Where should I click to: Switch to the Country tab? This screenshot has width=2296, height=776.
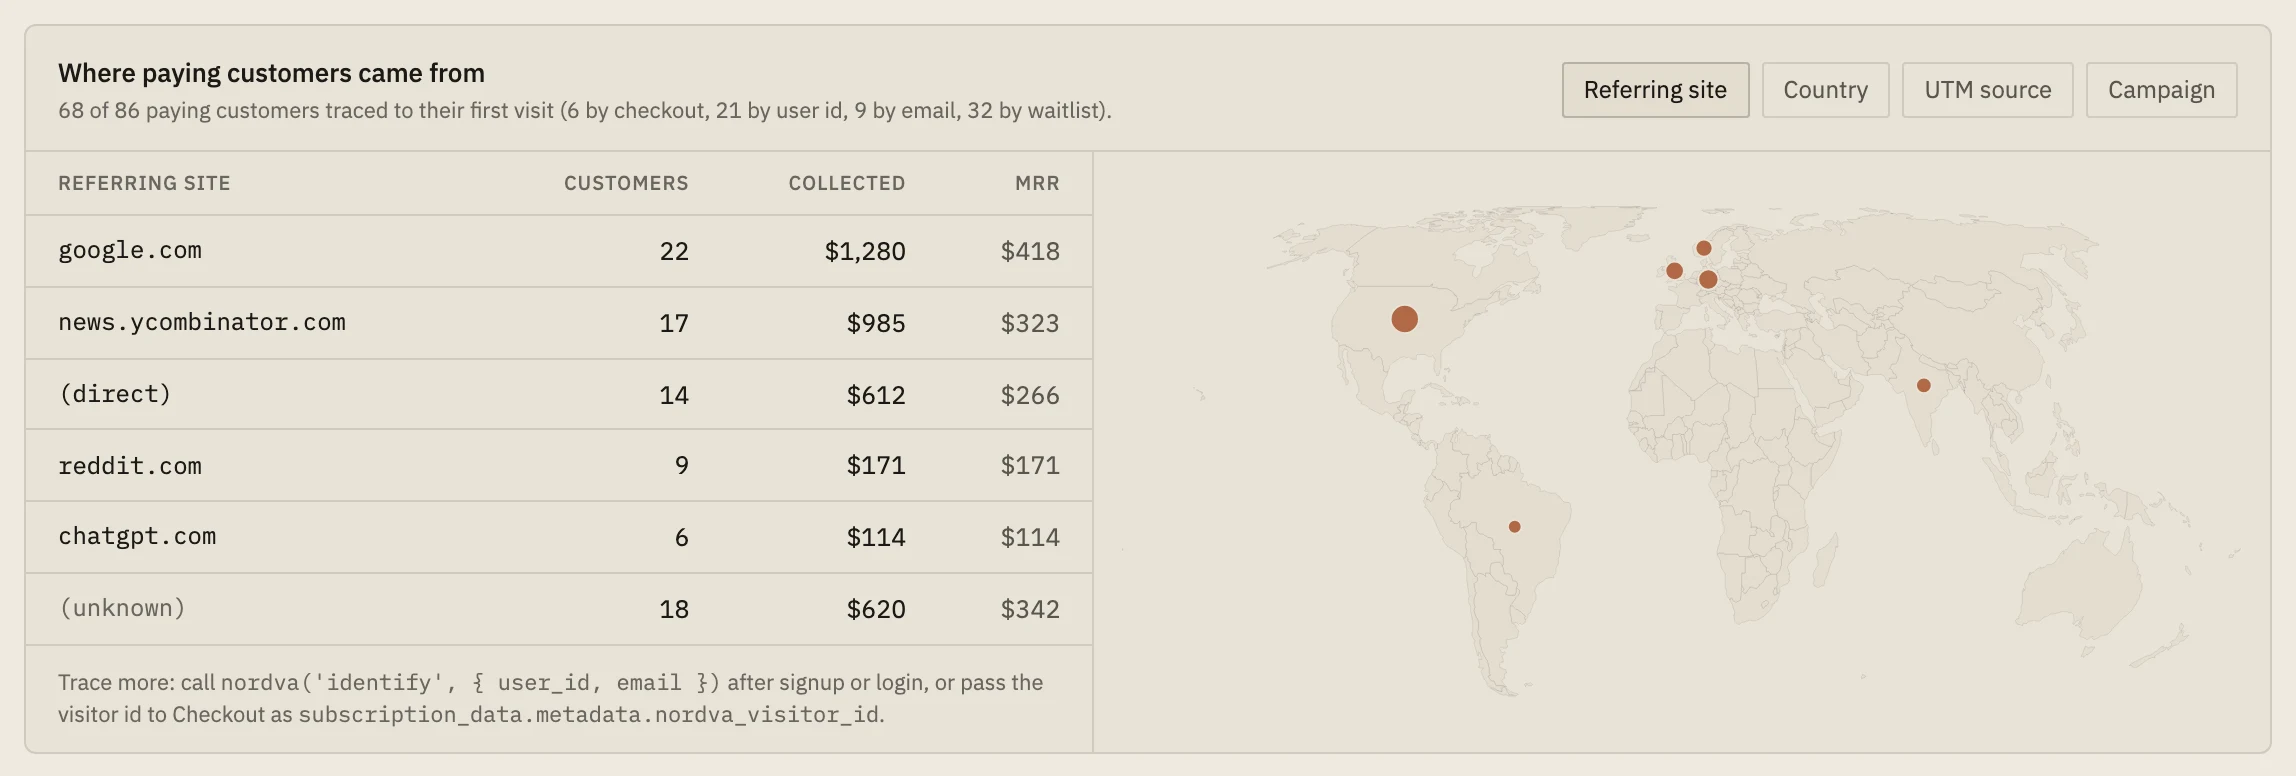click(x=1825, y=90)
